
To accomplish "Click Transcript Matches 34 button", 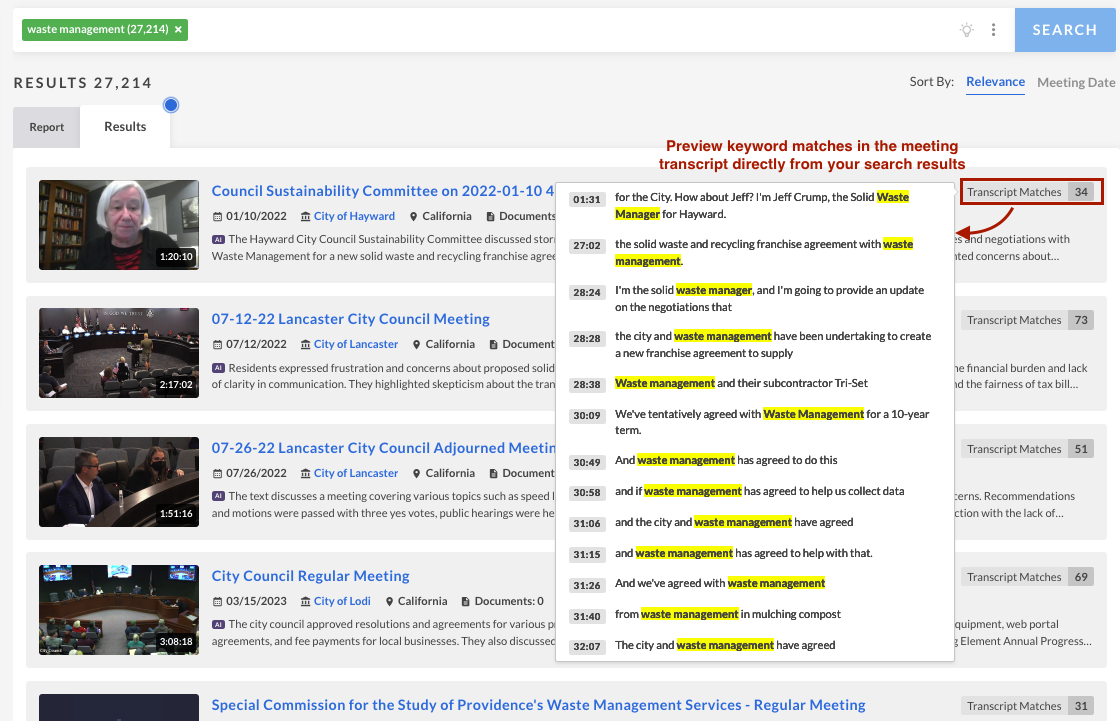I will [x=1027, y=192].
